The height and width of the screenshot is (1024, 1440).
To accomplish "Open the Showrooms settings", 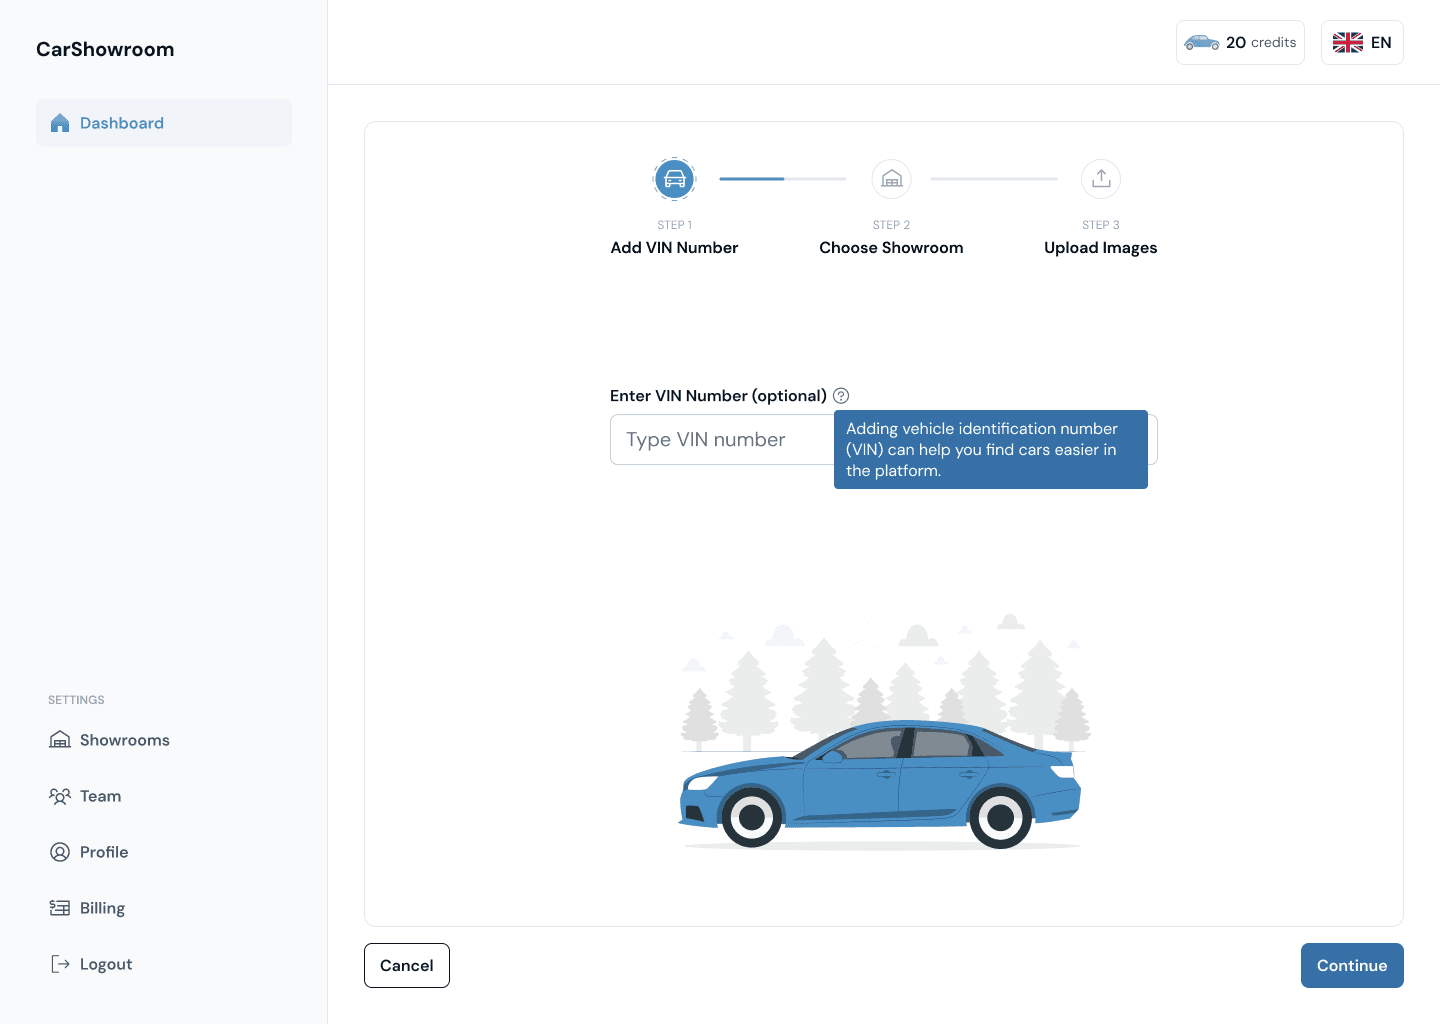I will pyautogui.click(x=110, y=740).
